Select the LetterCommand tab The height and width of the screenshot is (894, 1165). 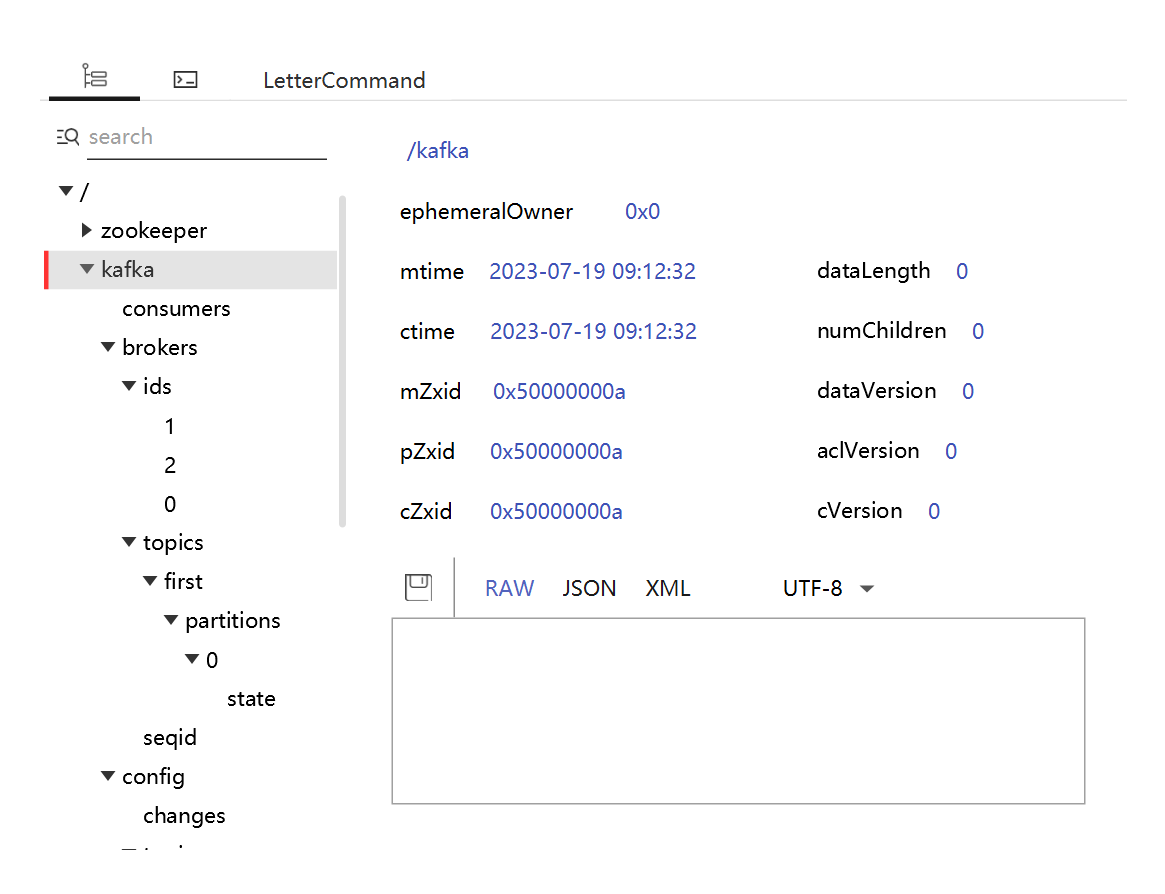tap(344, 80)
